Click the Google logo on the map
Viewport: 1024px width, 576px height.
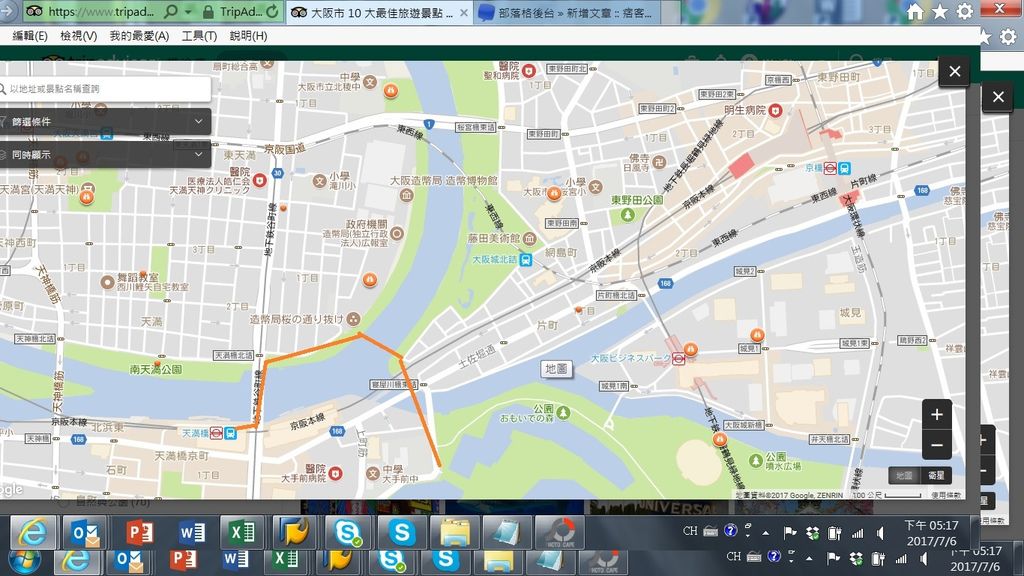[x=11, y=488]
